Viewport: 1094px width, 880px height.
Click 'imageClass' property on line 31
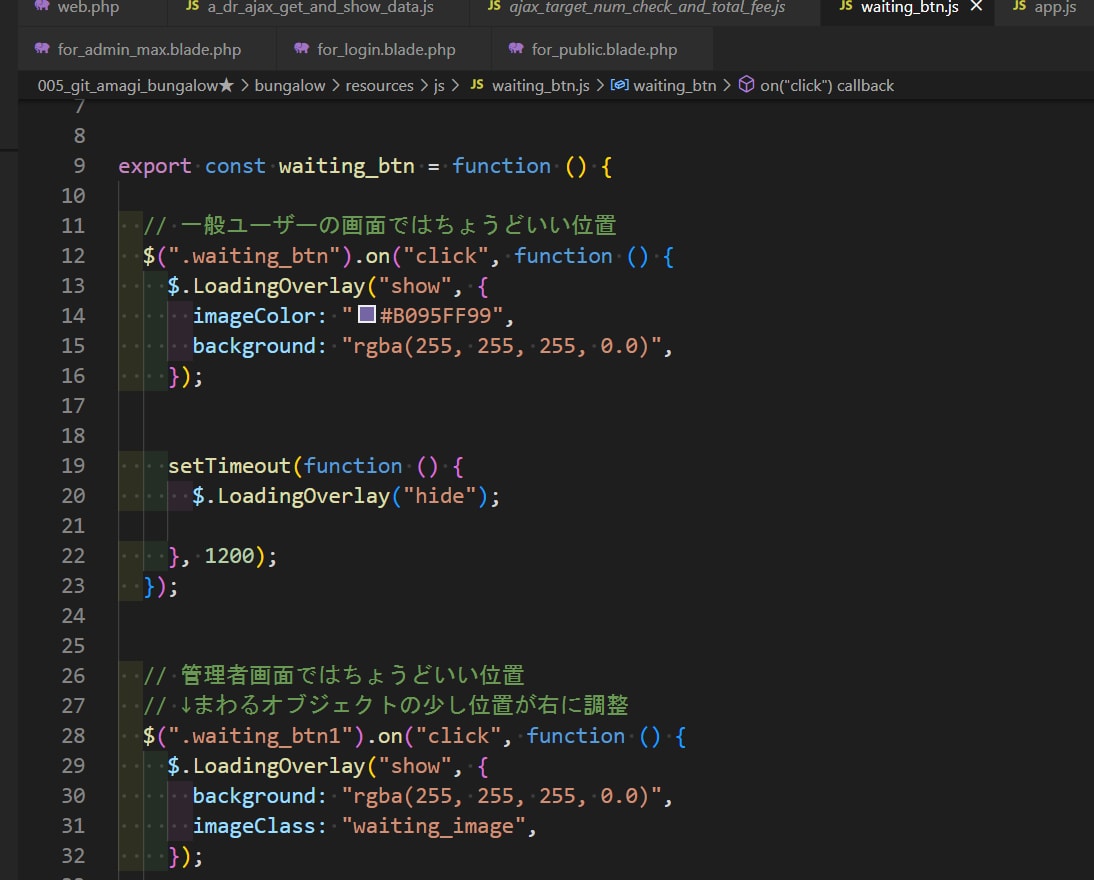click(x=254, y=826)
